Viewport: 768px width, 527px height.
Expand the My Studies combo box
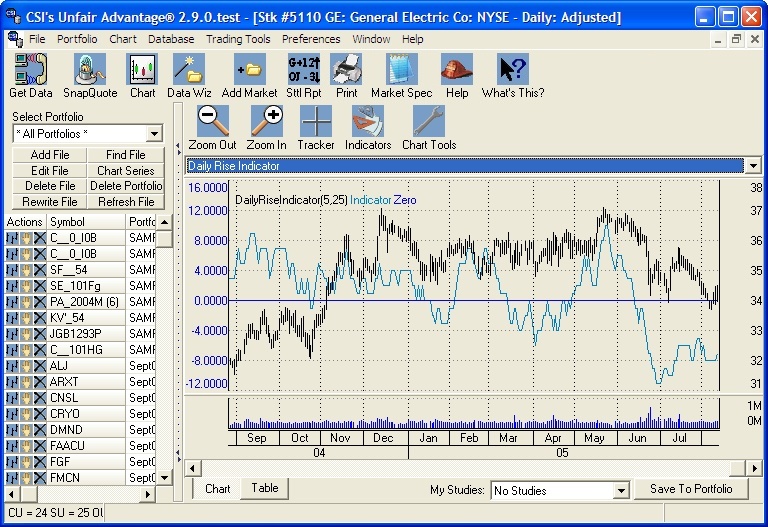point(621,490)
